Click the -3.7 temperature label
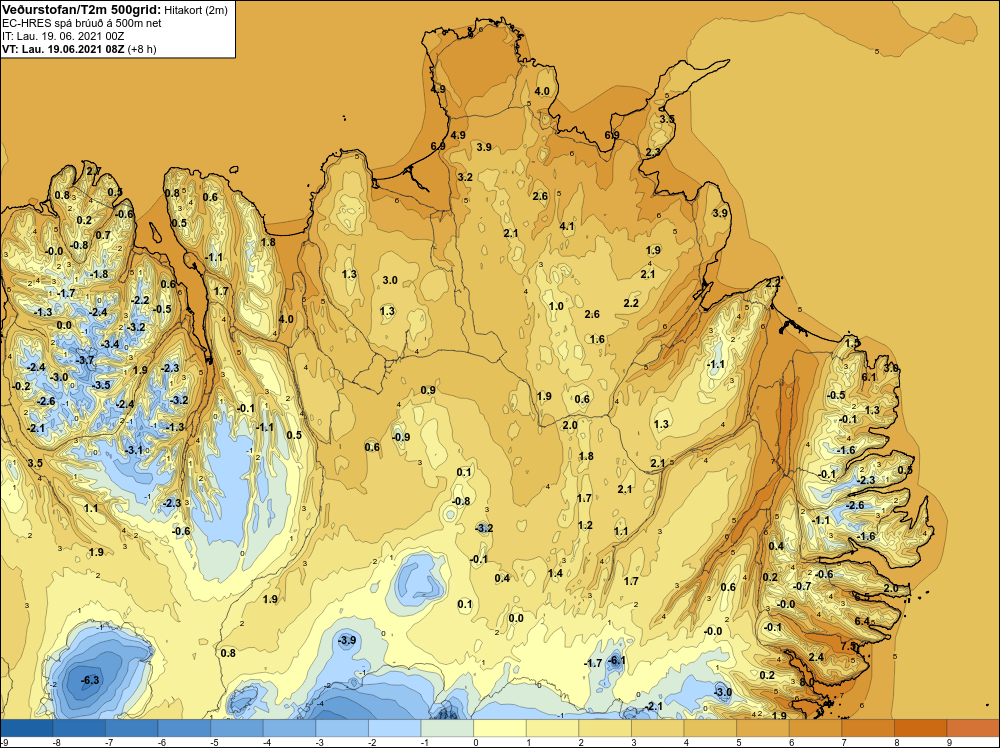The height and width of the screenshot is (748, 1000). (x=84, y=360)
